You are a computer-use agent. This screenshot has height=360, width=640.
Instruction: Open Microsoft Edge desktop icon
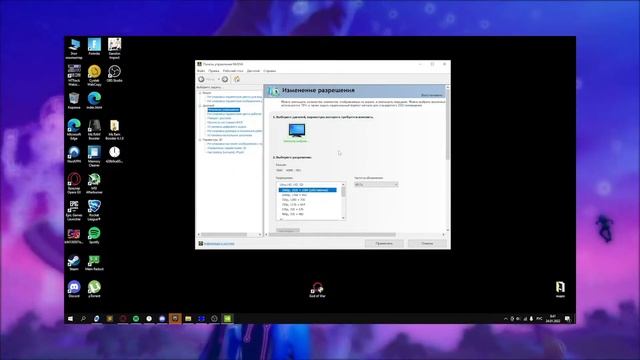[x=74, y=130]
